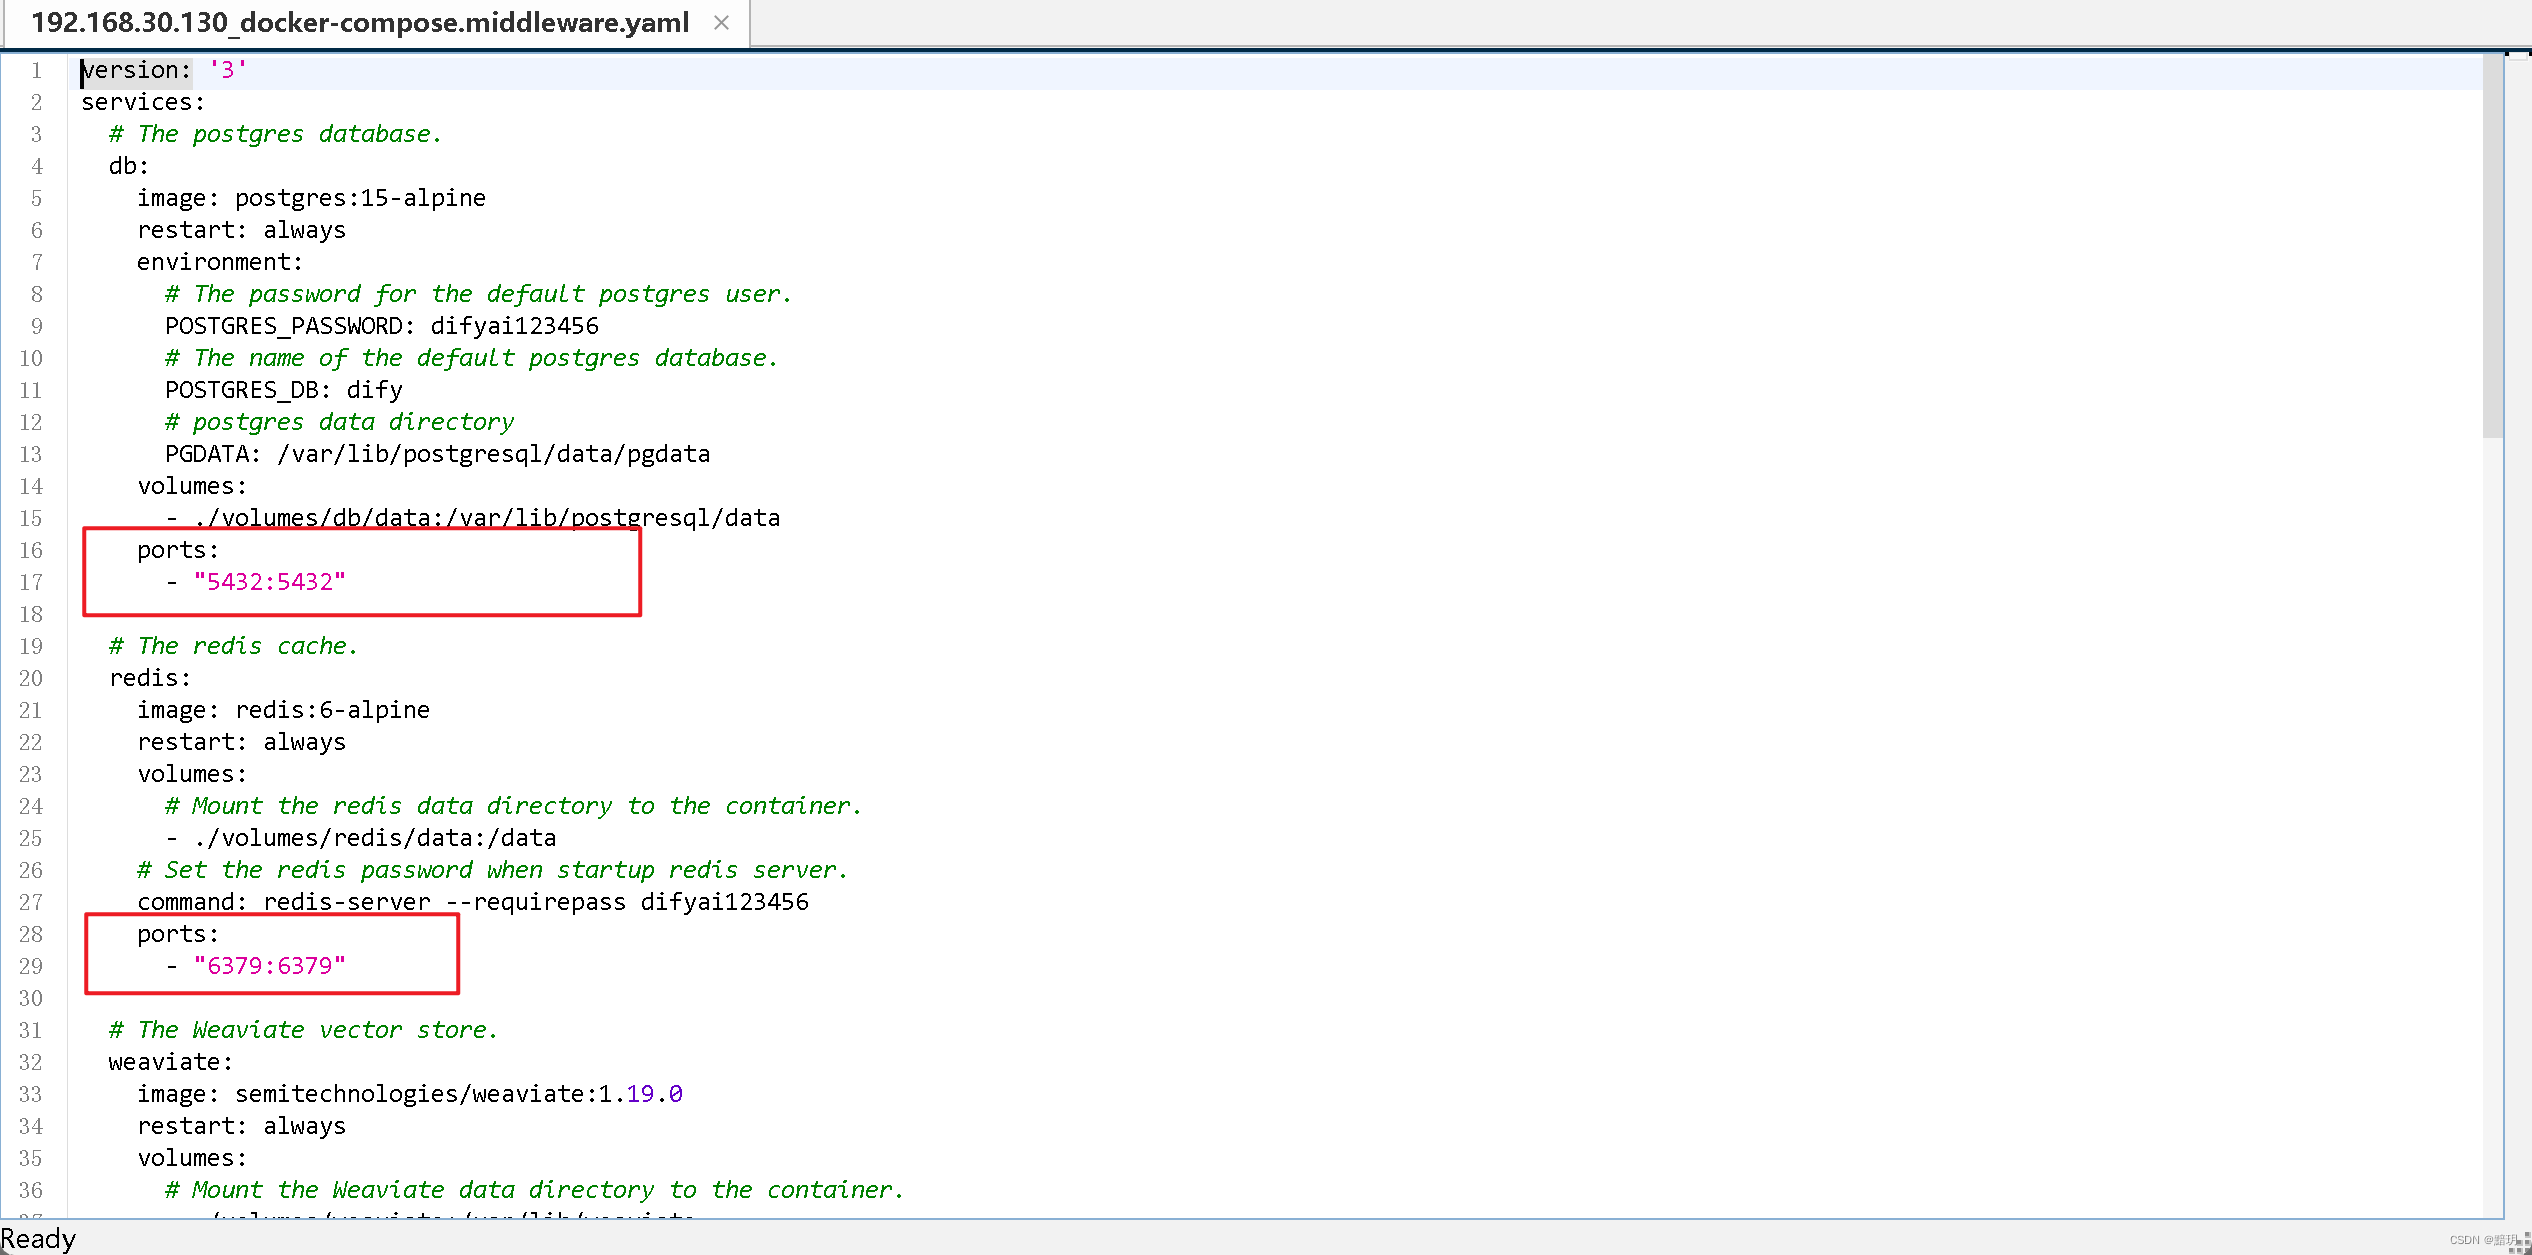Click "POSTGRES_PASSWORD: difyai123456" line

point(382,326)
